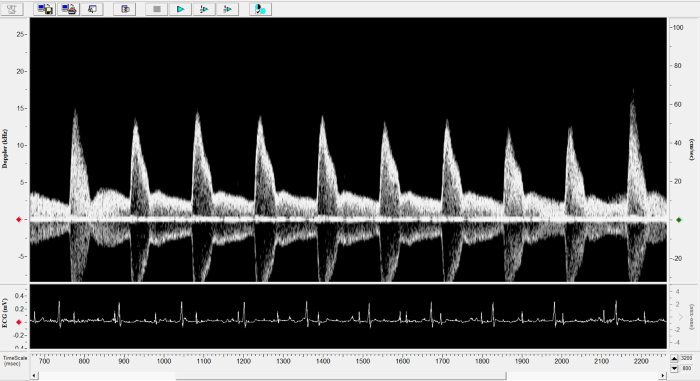Image resolution: width=700 pixels, height=381 pixels.
Task: Click the print screen toolbar icon
Action: pos(69,9)
